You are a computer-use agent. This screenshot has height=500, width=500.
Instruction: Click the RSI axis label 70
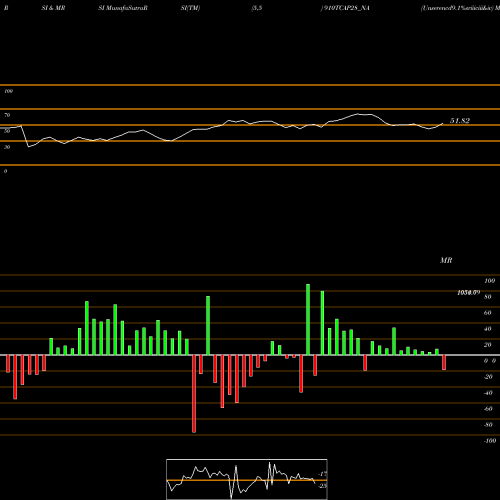click(x=7, y=115)
